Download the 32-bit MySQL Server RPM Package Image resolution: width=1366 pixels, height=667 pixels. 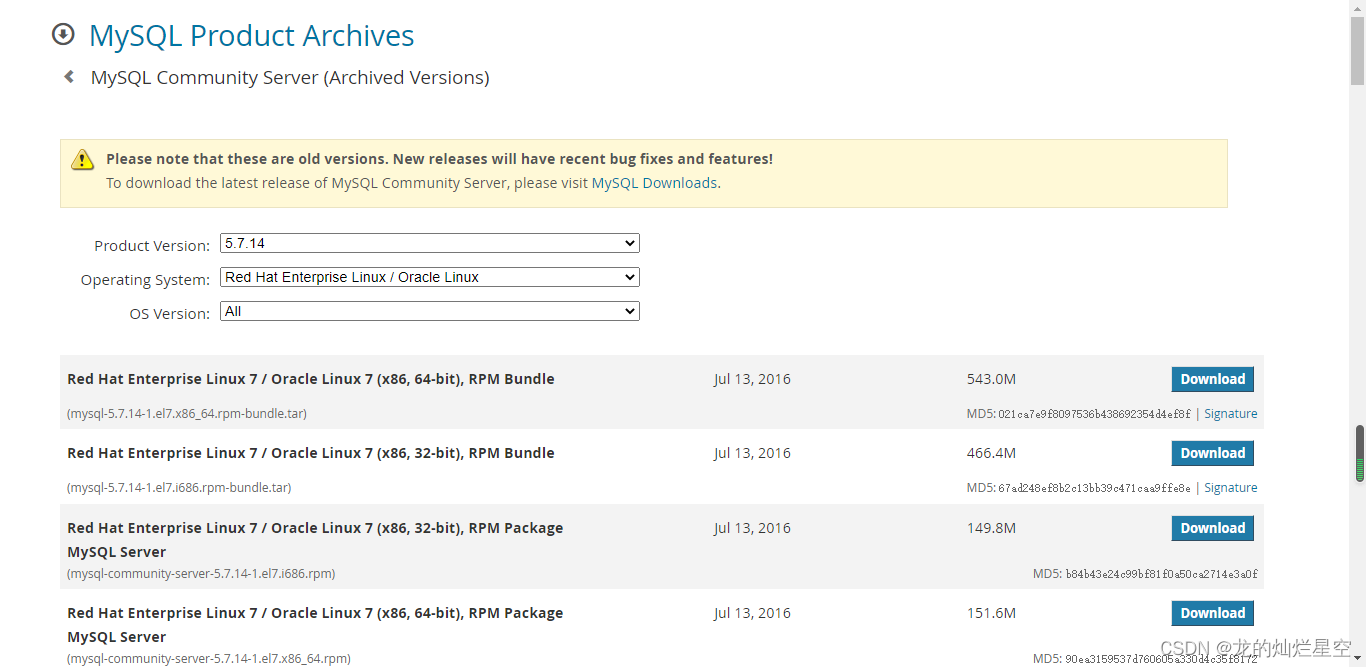tap(1212, 528)
